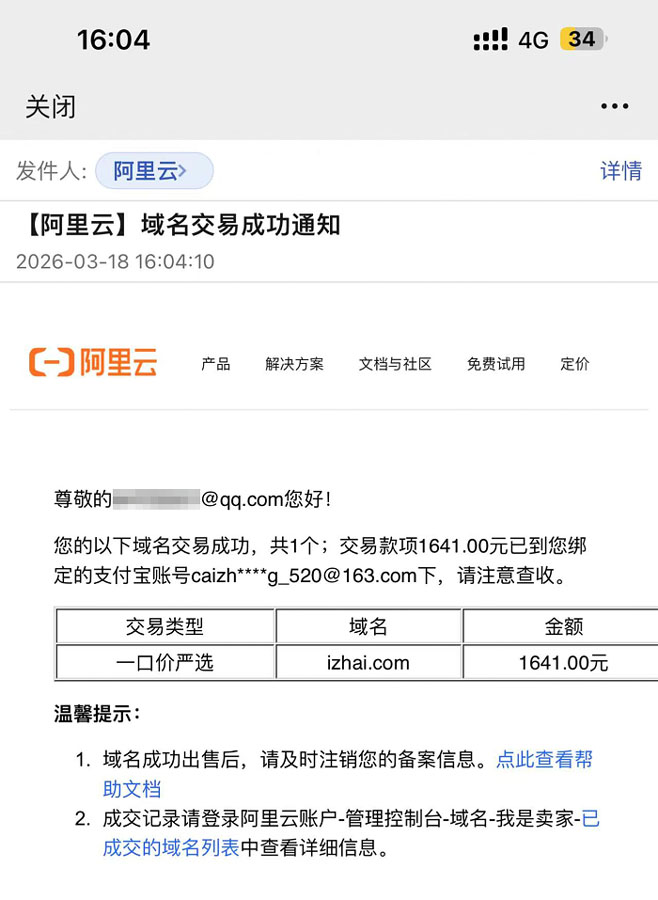Tap the battery indicator showing 34
The image size is (658, 900).
click(x=583, y=39)
